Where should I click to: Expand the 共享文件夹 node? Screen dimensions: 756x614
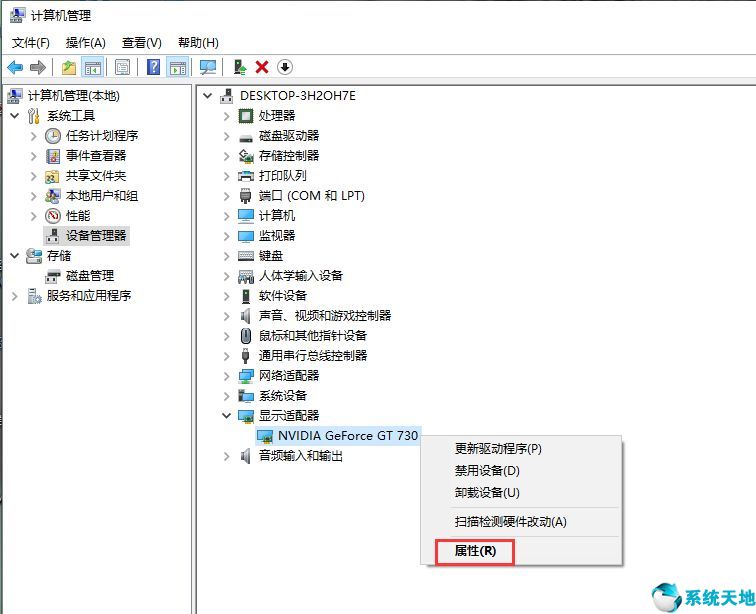pos(34,176)
